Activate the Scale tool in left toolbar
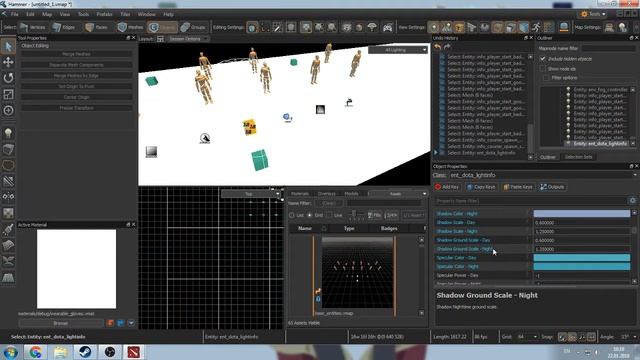This screenshot has width=640, height=360. point(8,94)
